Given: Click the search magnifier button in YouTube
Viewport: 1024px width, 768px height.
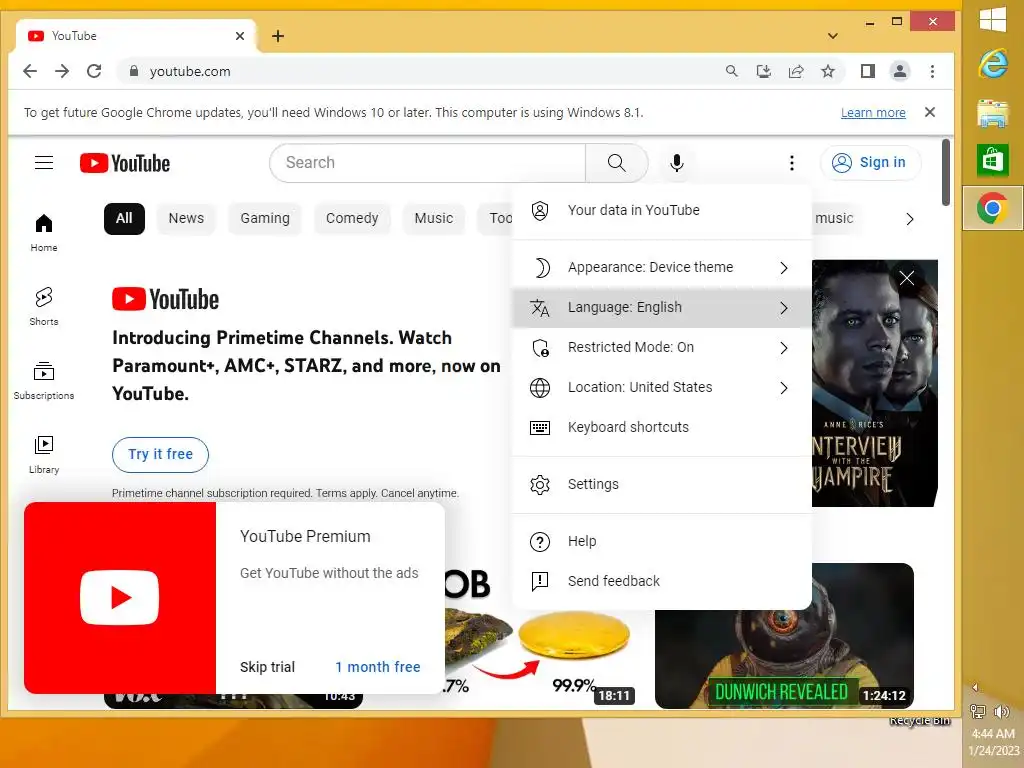Looking at the screenshot, I should coord(616,163).
